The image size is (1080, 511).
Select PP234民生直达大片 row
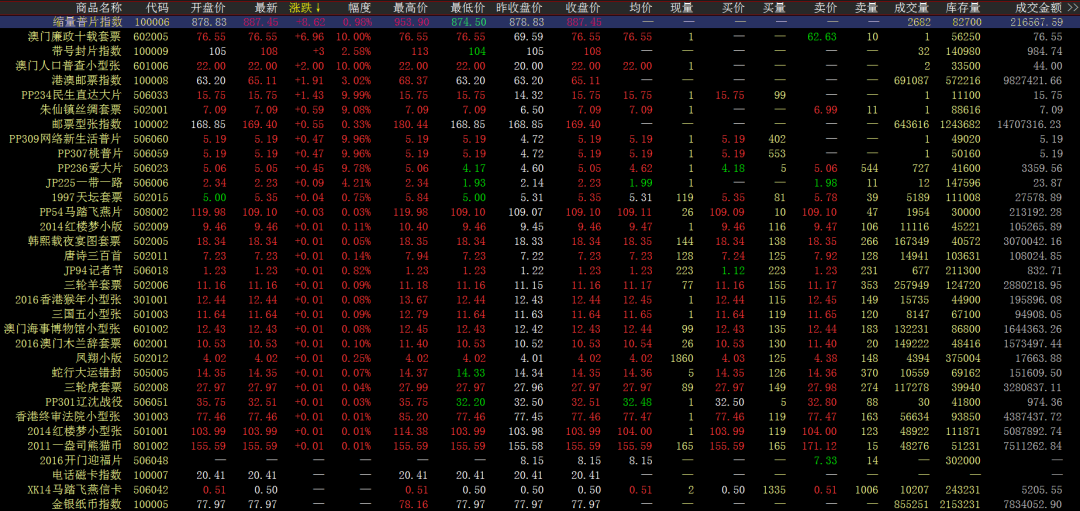pos(540,95)
